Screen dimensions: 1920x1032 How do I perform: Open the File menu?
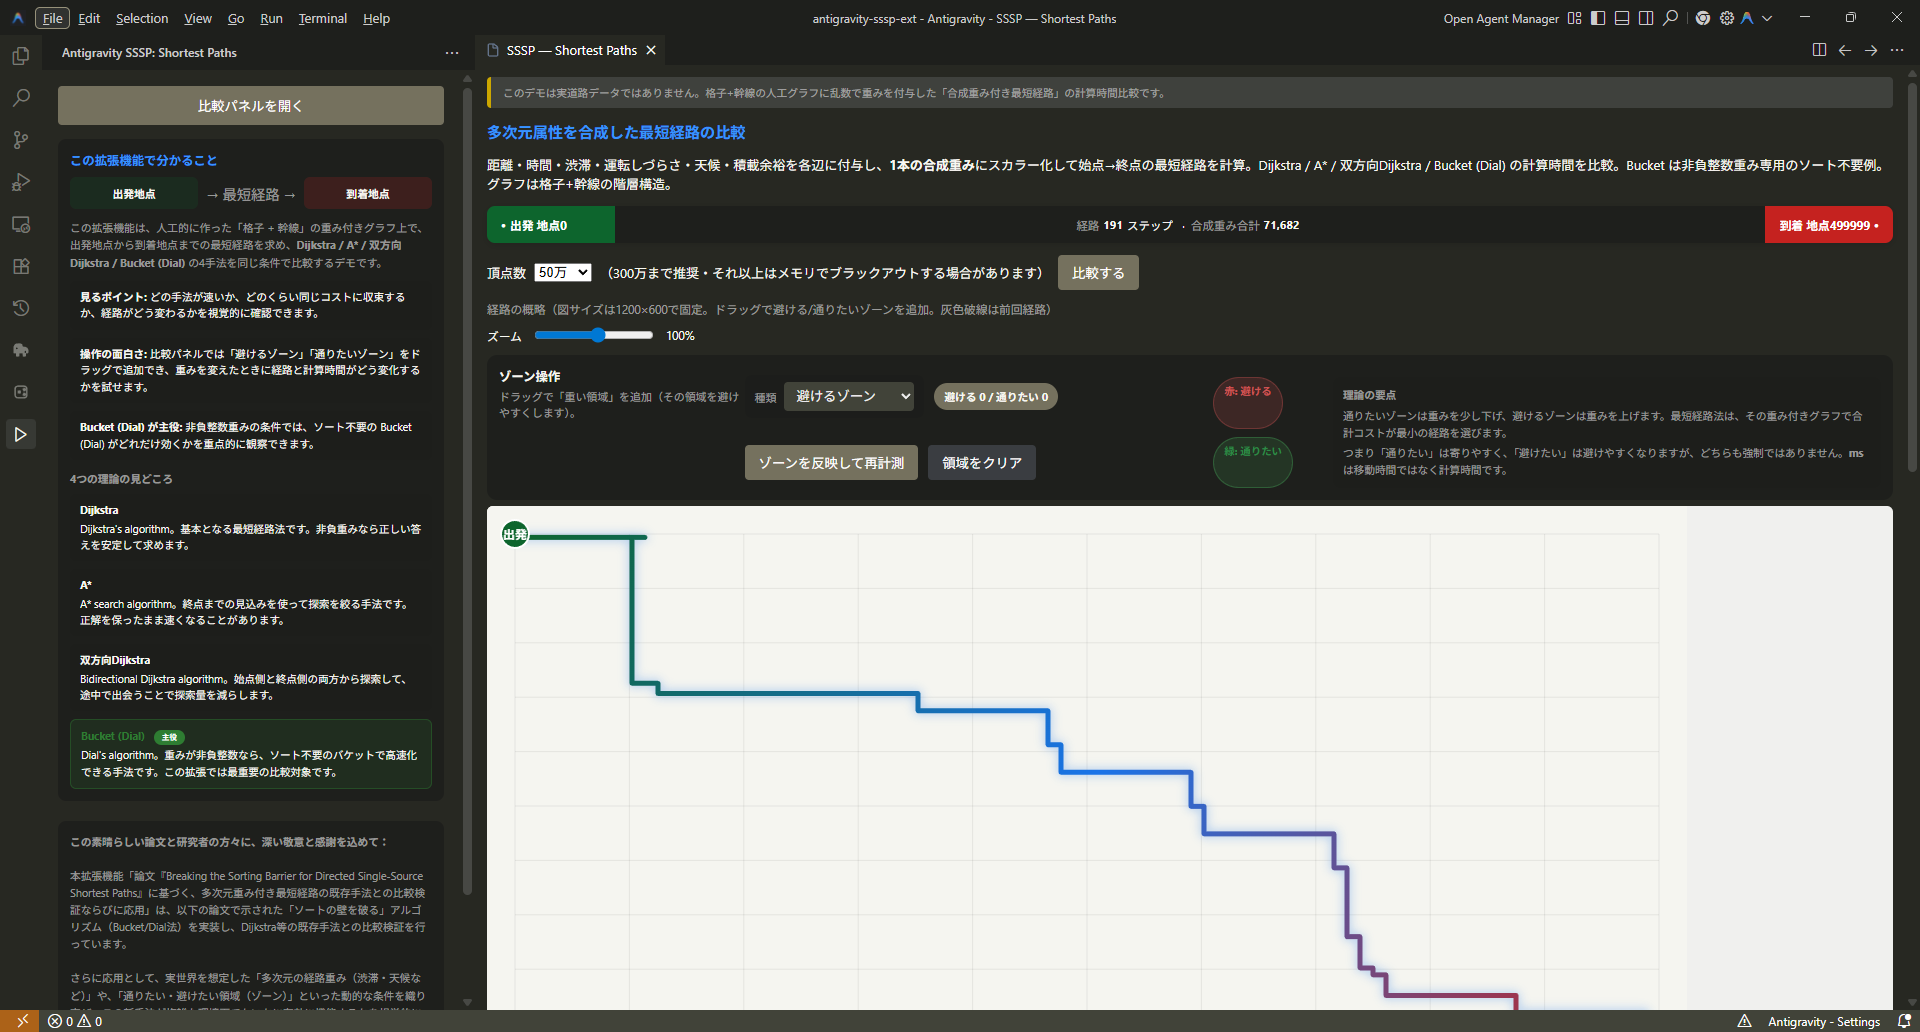click(x=51, y=18)
